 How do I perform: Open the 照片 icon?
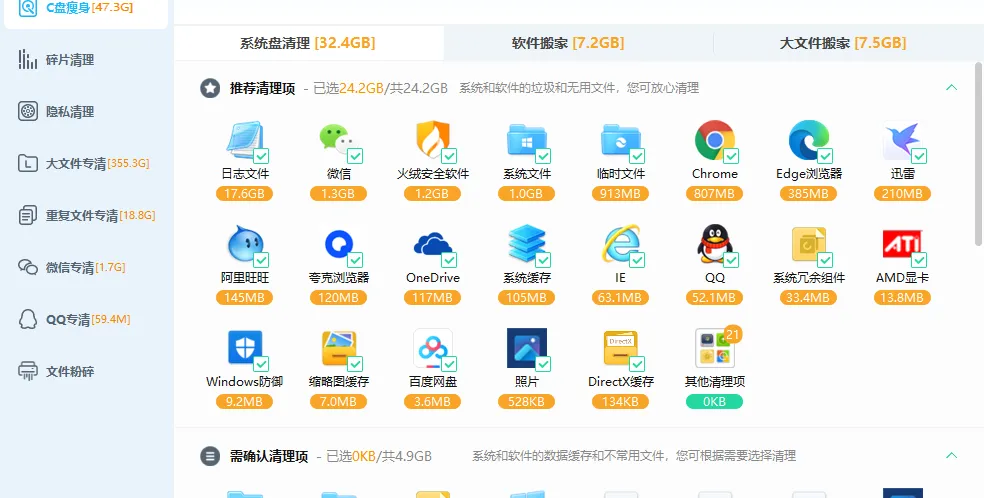pyautogui.click(x=527, y=349)
